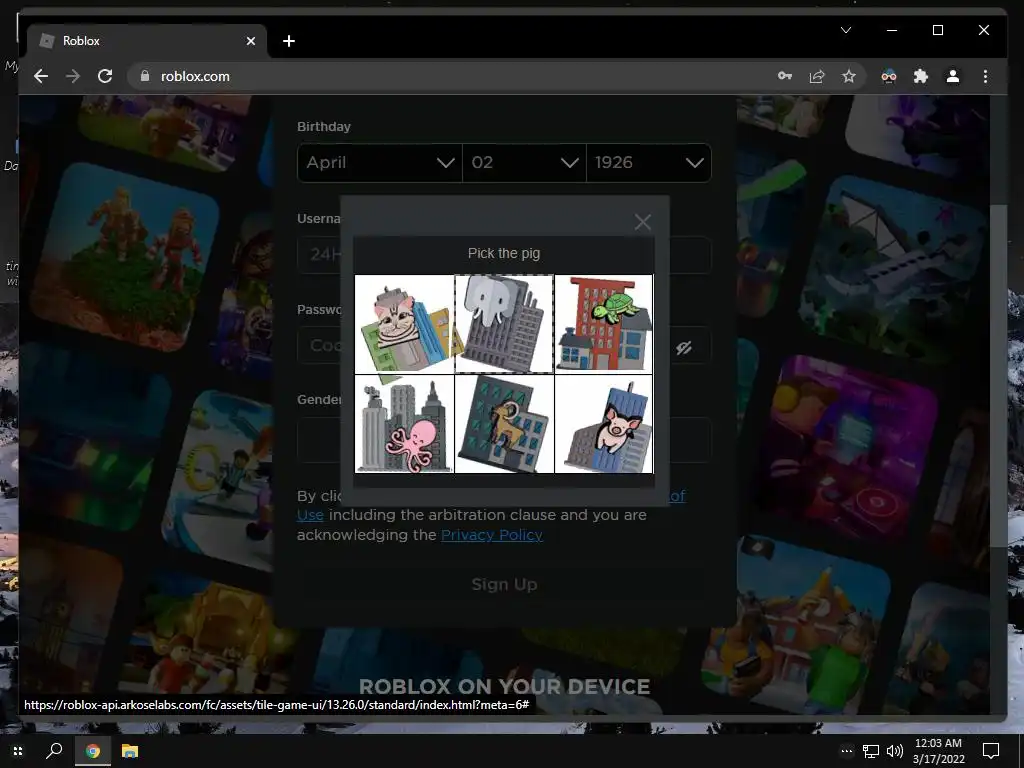Screen dimensions: 1024x768
Task: Open the incognito-style extension icon
Action: coord(889,76)
